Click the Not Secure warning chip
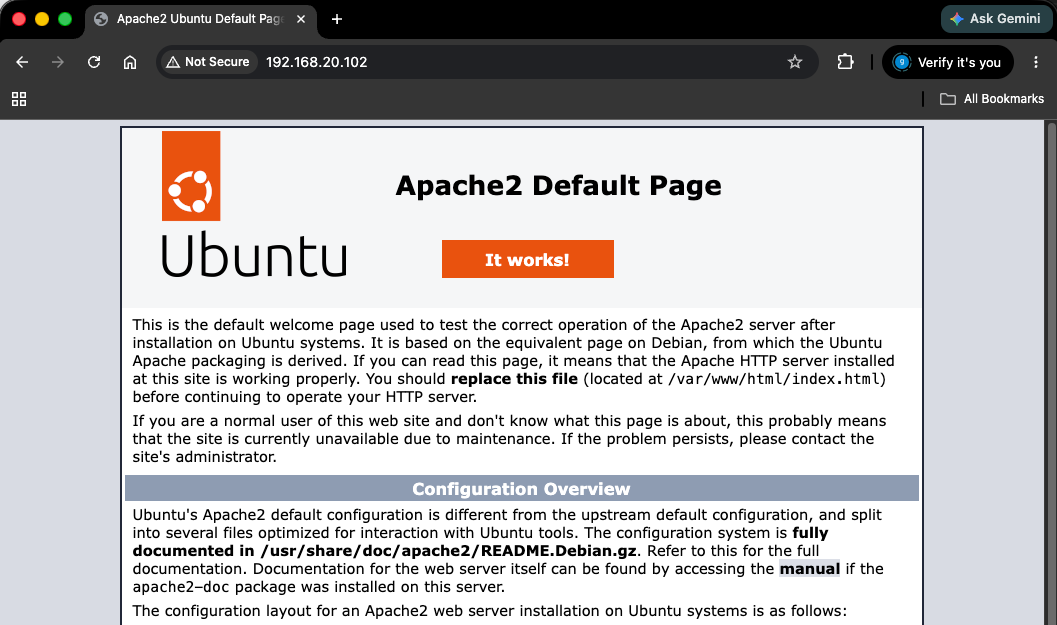Image resolution: width=1057 pixels, height=625 pixels. tap(208, 62)
